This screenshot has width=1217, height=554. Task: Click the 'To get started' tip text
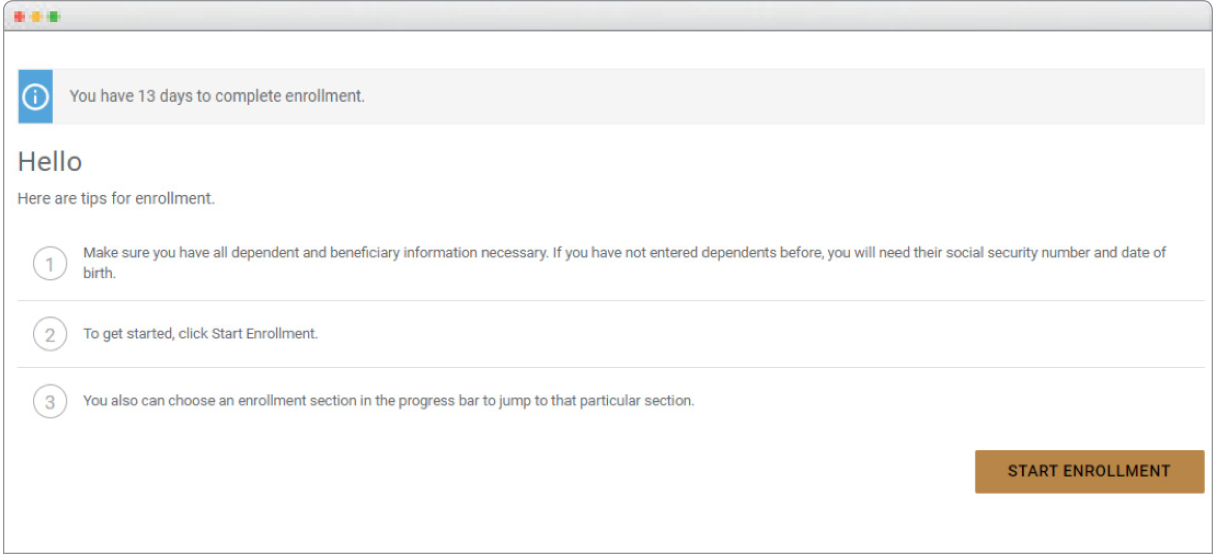tap(200, 334)
